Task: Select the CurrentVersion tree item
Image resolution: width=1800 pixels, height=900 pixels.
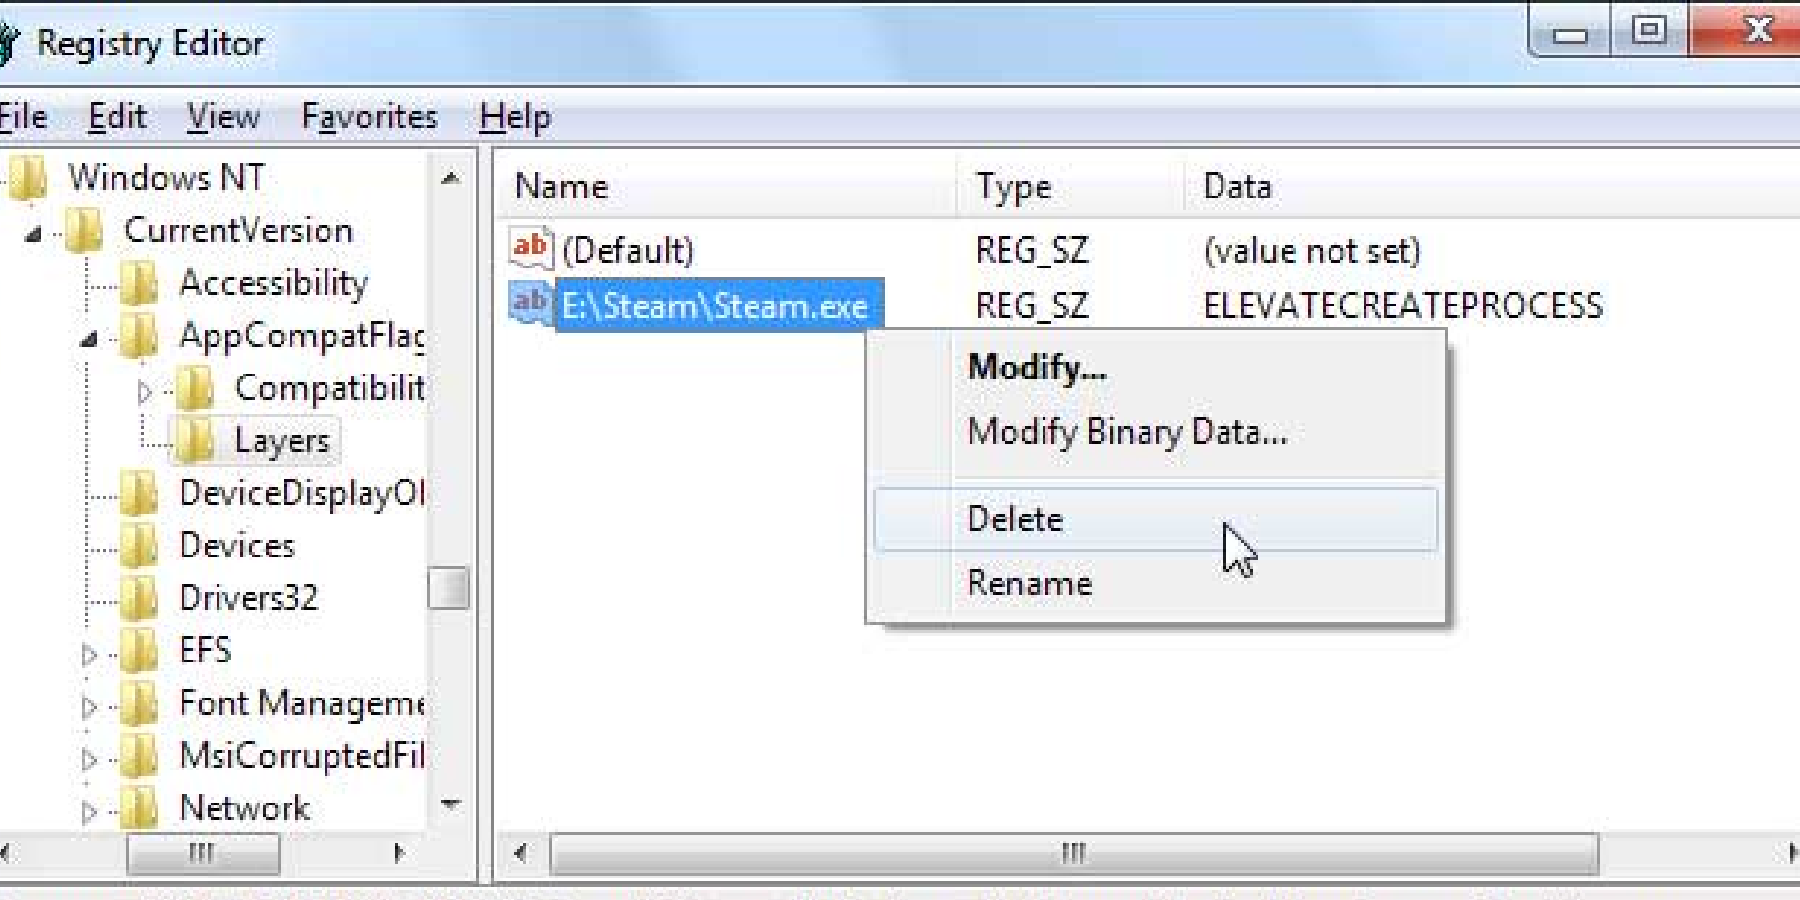Action: [x=238, y=231]
